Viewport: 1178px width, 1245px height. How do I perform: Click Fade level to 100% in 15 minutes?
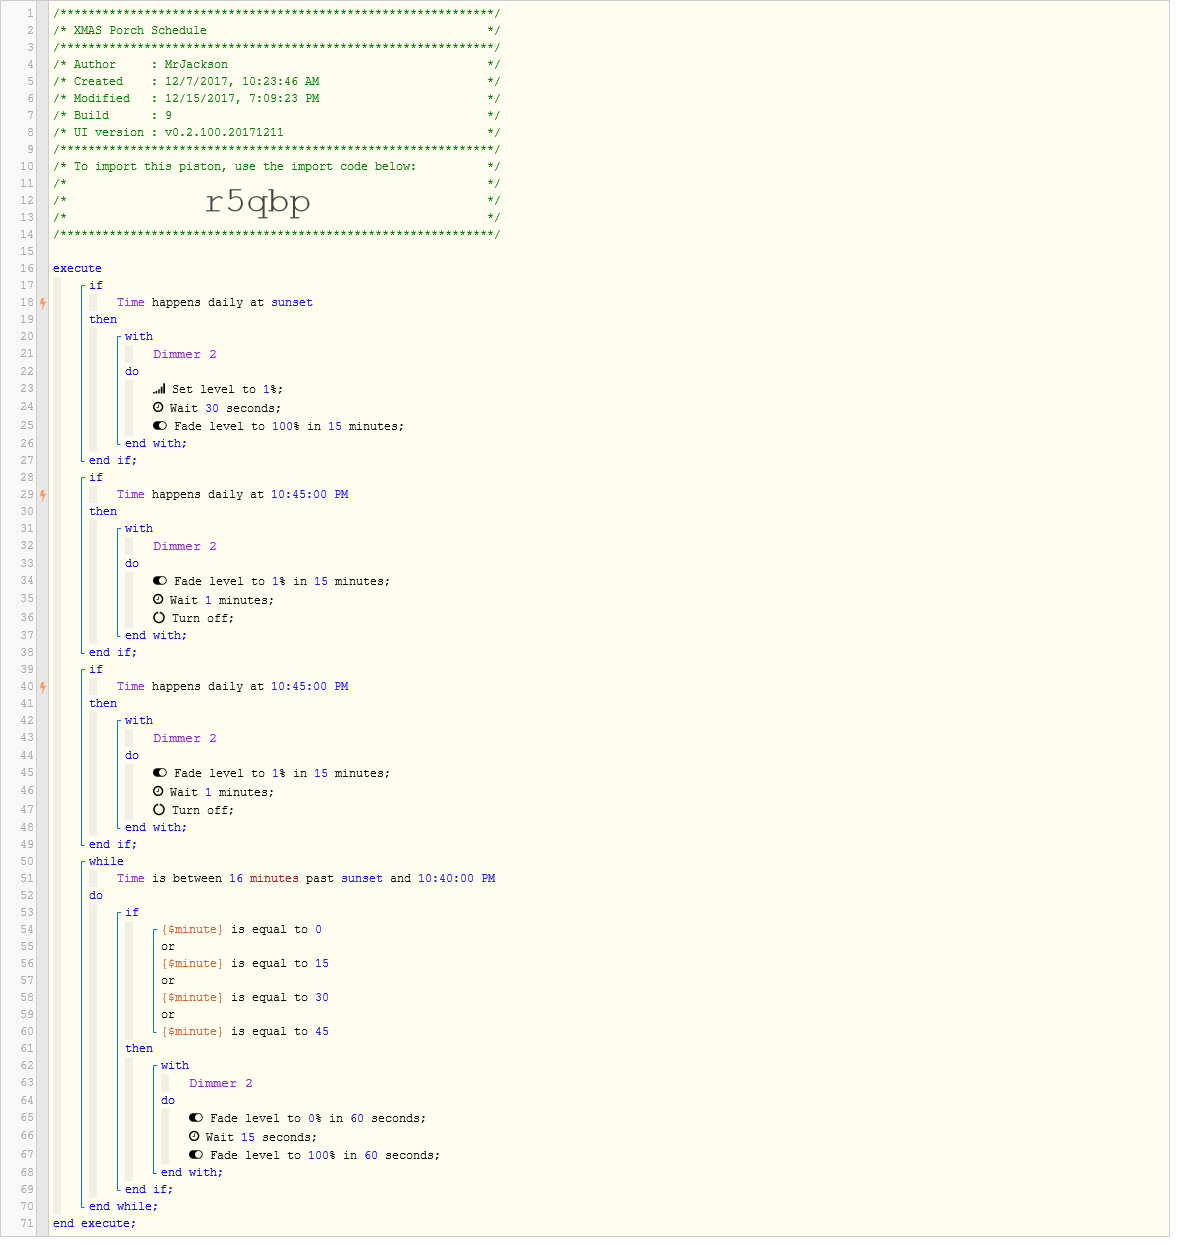289,426
